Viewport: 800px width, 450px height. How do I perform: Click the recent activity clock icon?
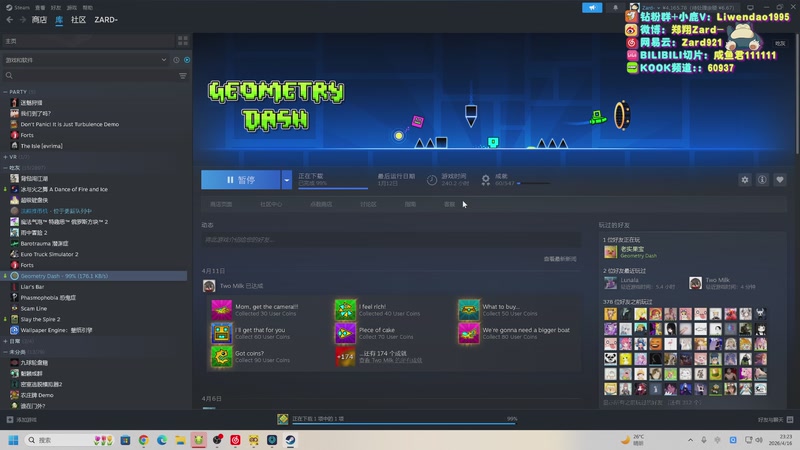tap(176, 60)
